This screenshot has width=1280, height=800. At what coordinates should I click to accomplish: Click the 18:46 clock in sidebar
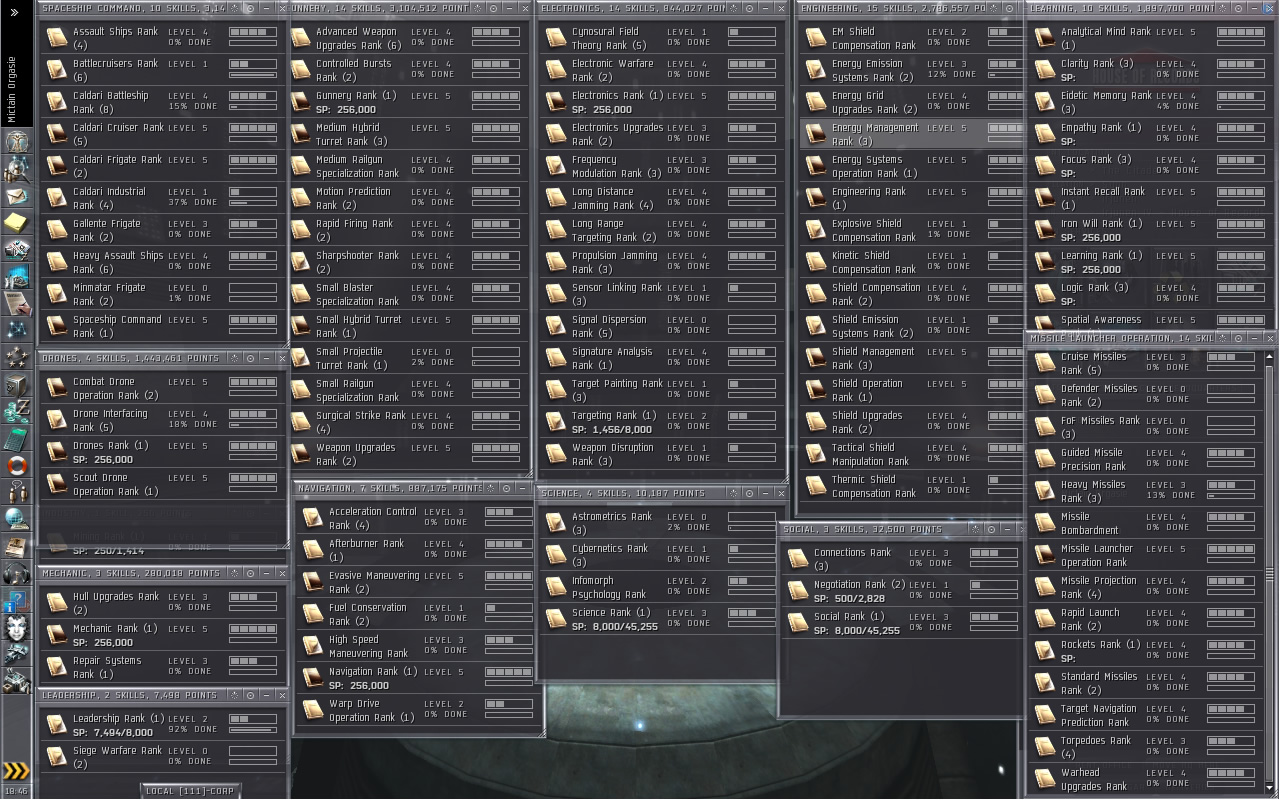pos(15,791)
